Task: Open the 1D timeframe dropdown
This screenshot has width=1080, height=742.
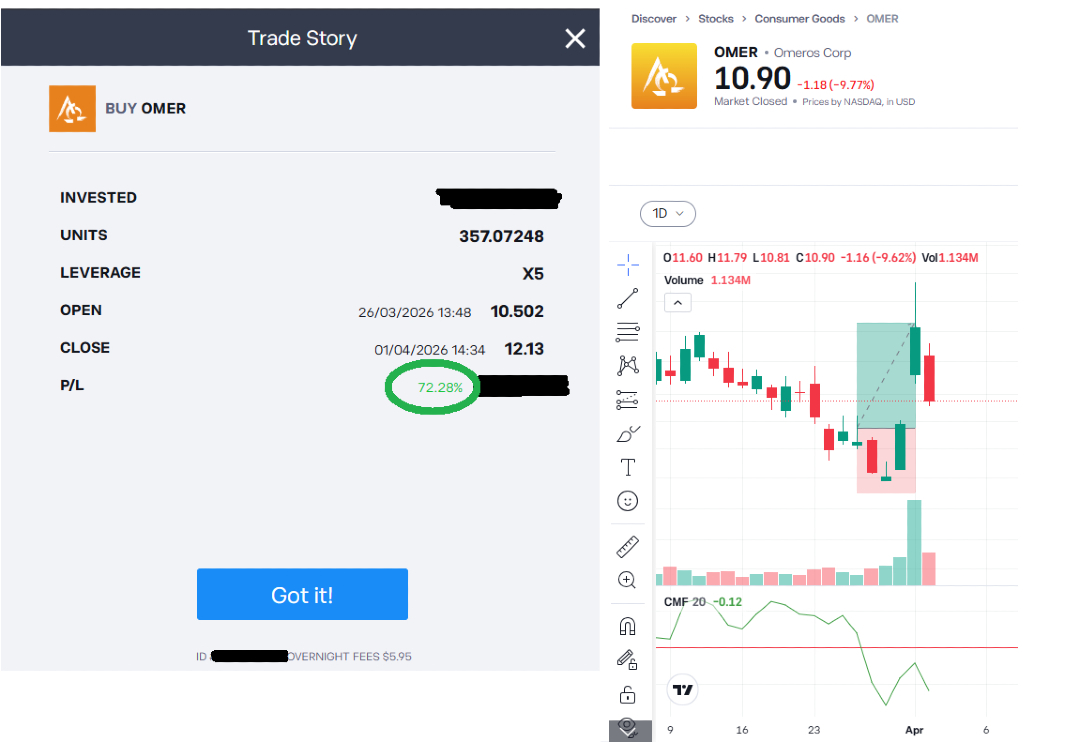Action: pos(667,214)
